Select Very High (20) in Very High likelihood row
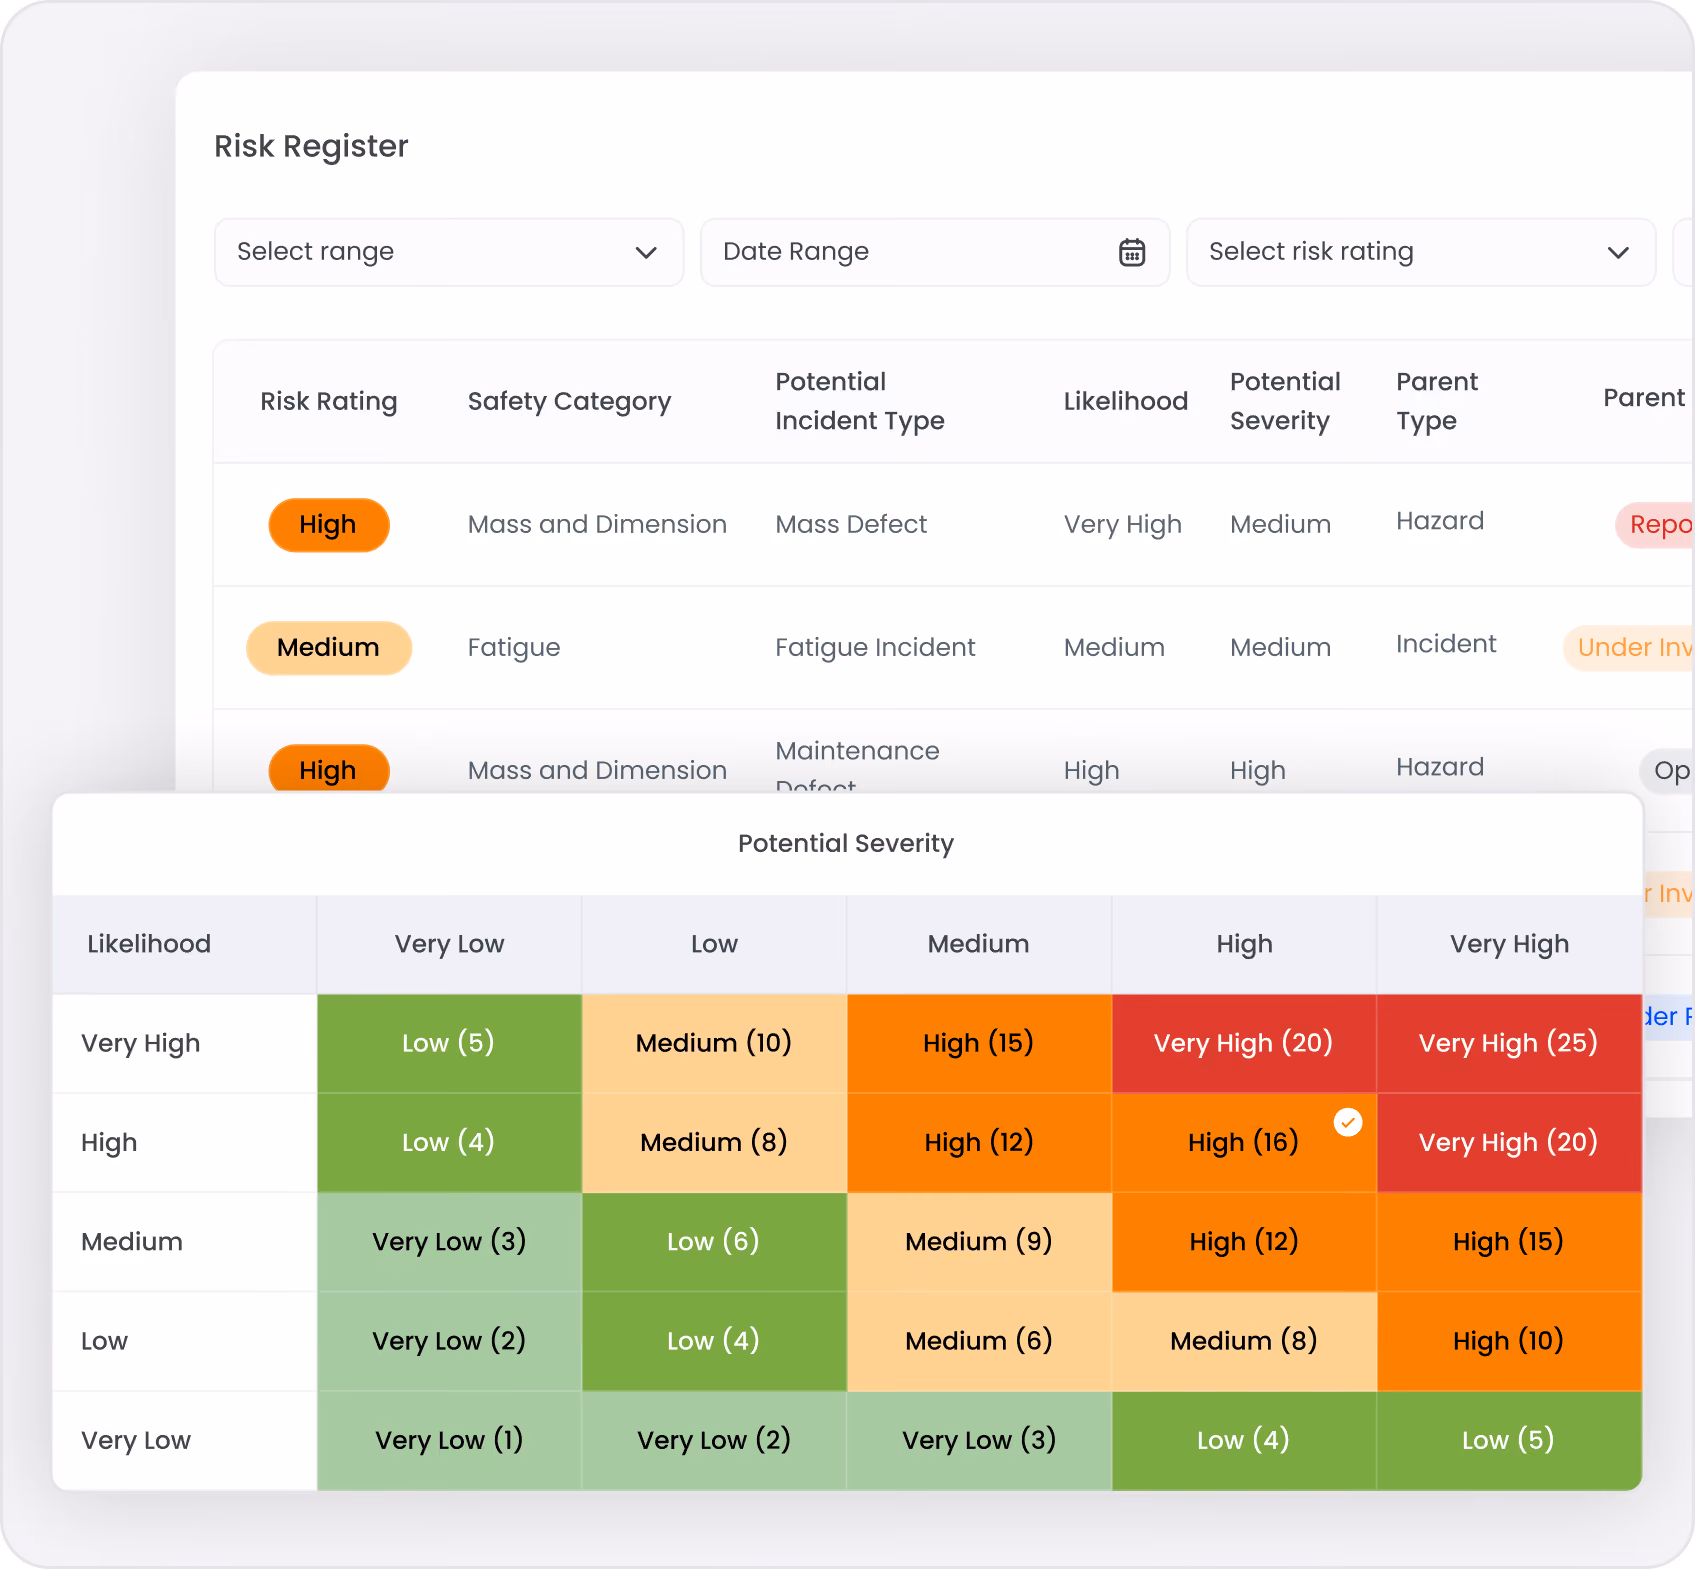Image resolution: width=1695 pixels, height=1569 pixels. (x=1244, y=1043)
